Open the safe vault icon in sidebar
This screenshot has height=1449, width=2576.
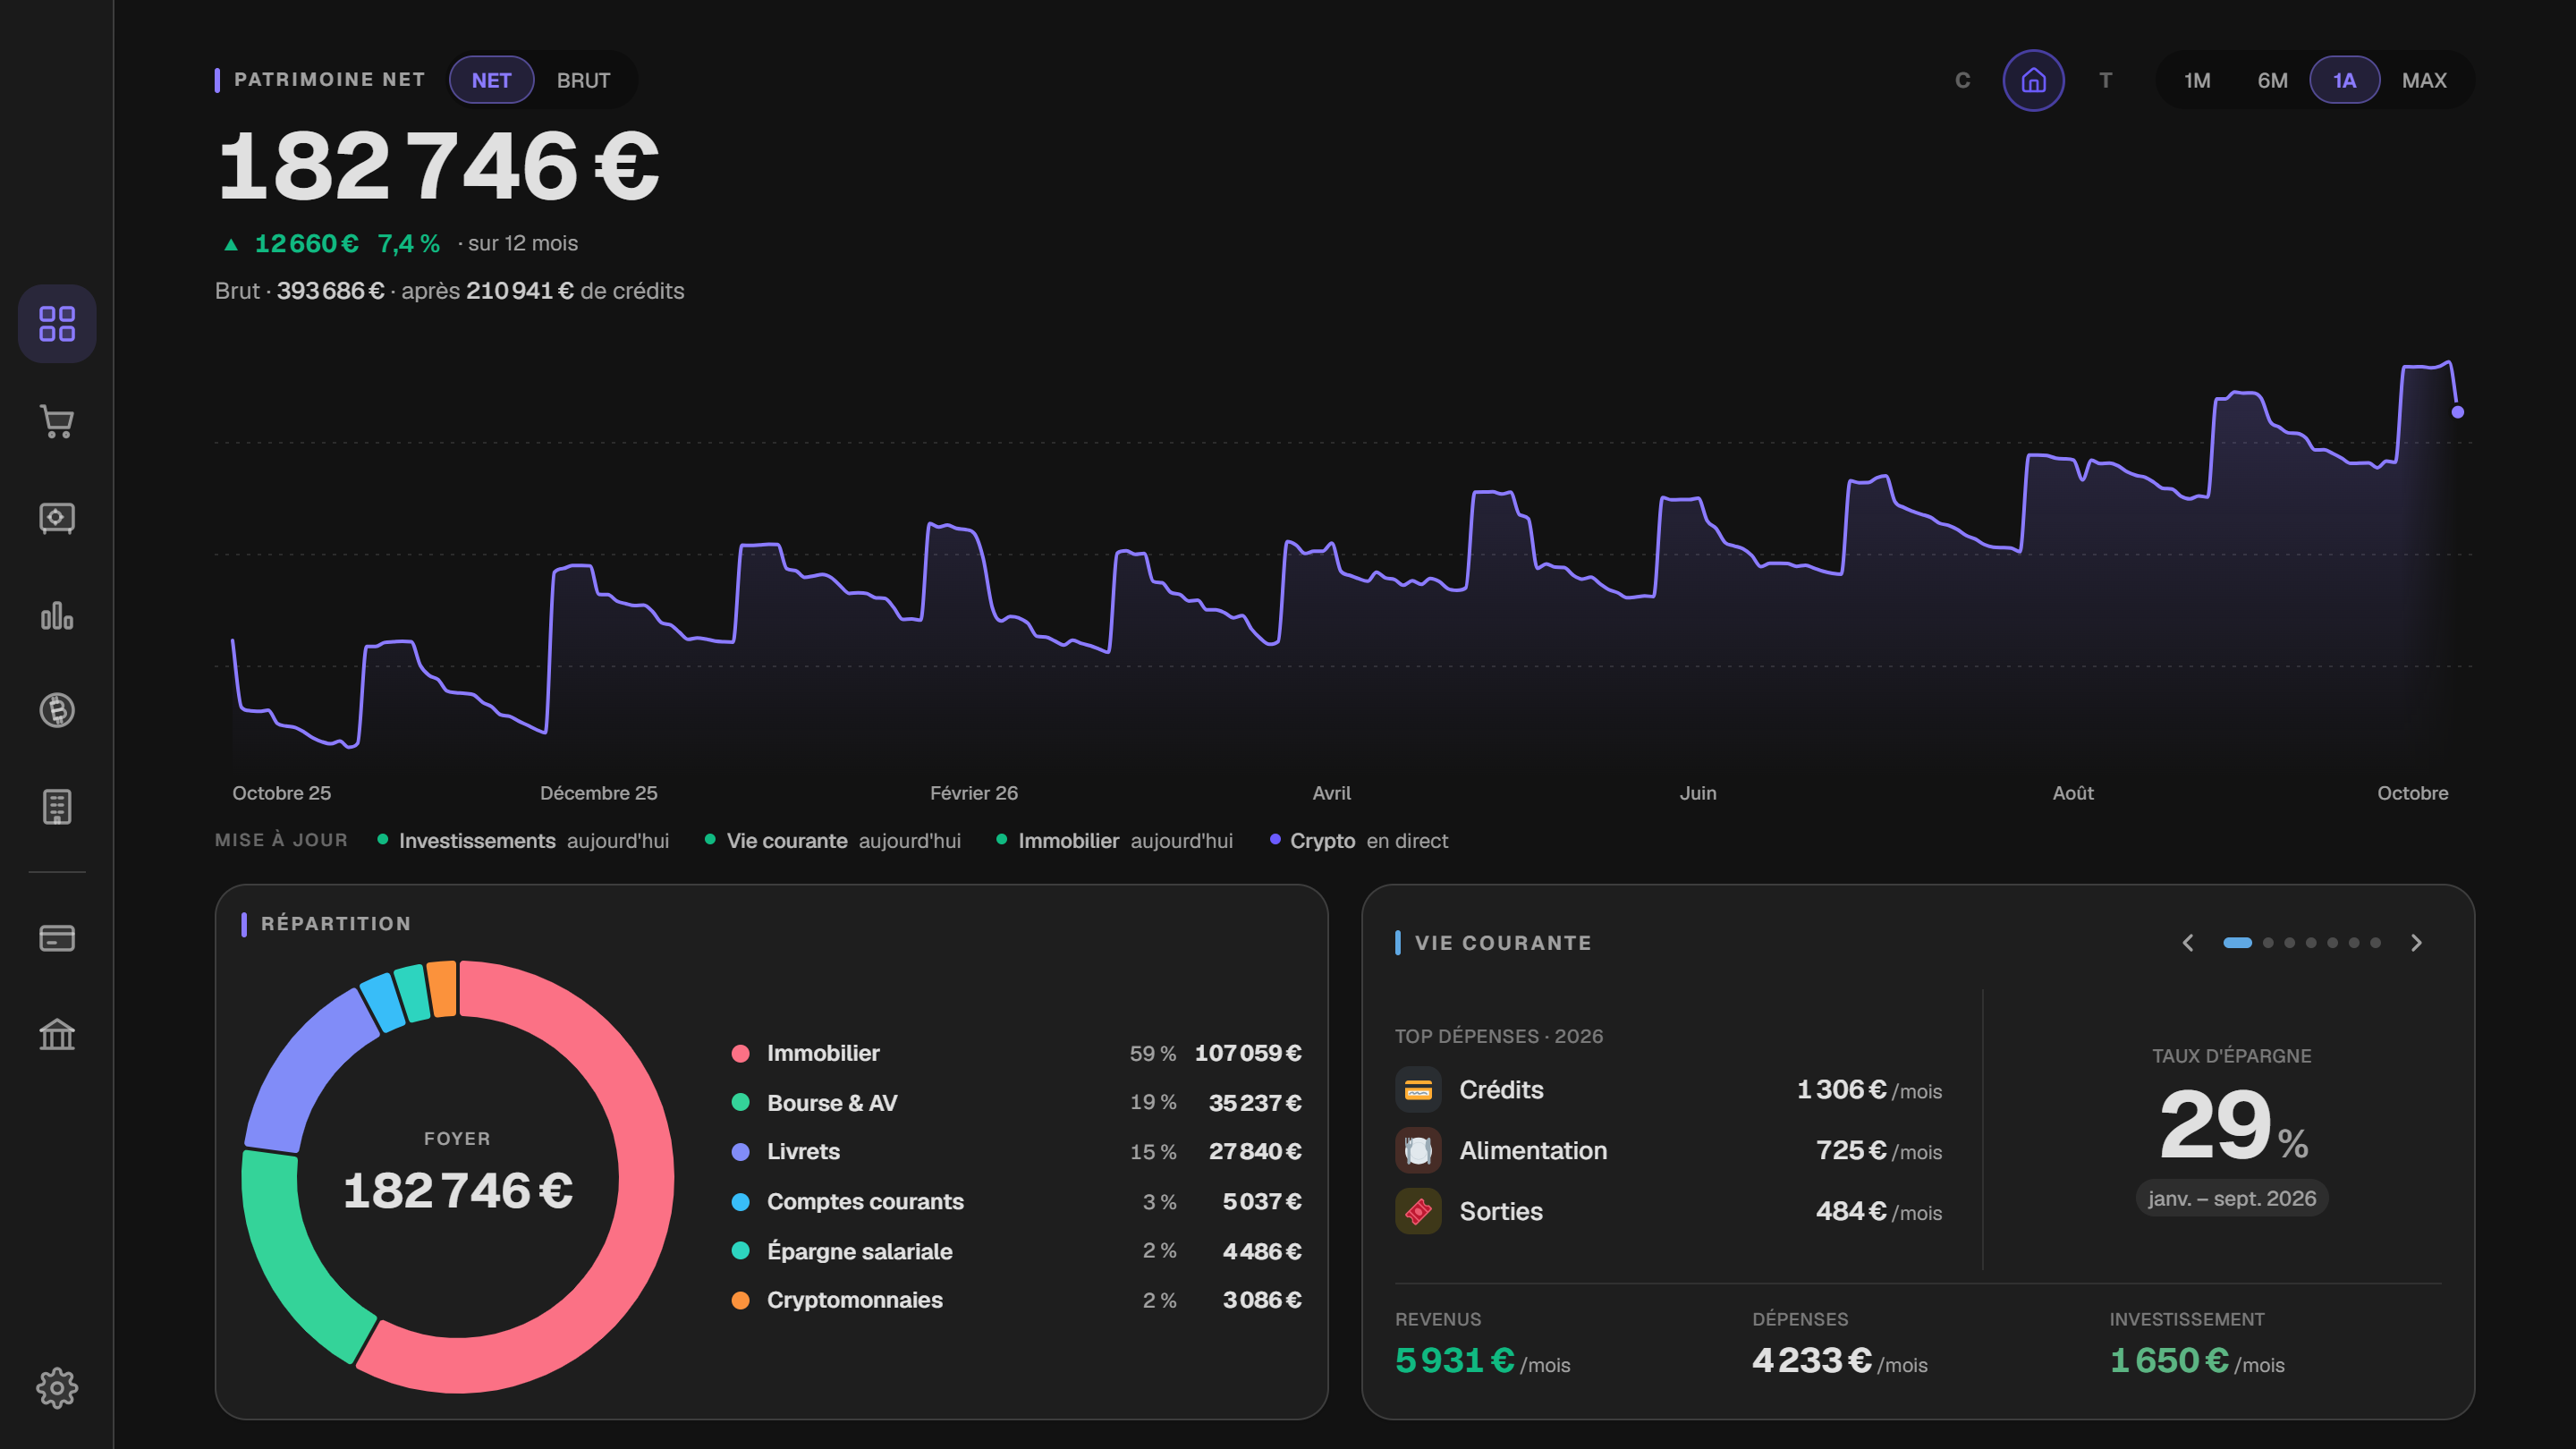57,518
